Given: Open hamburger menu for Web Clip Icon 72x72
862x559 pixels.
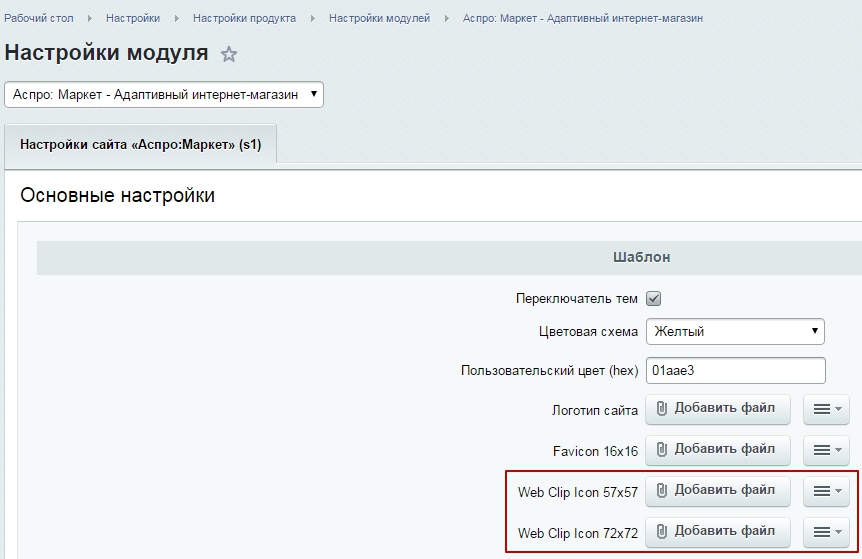Looking at the screenshot, I should [826, 532].
